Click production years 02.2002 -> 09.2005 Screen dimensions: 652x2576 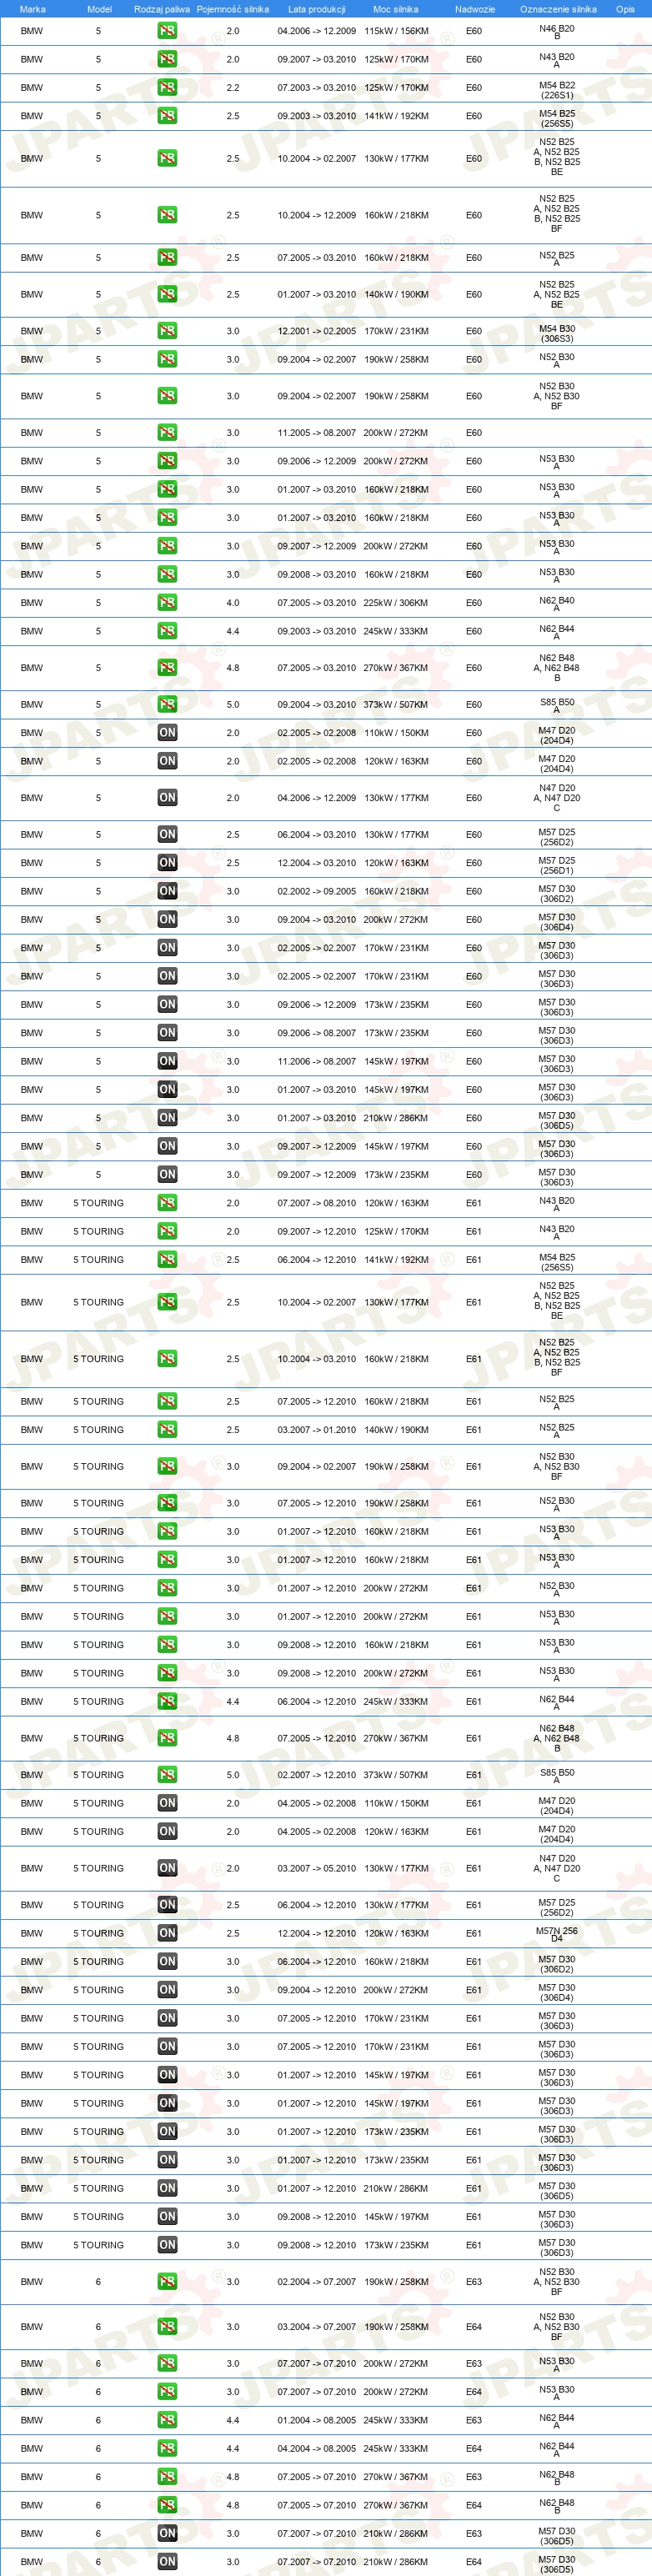coord(317,891)
